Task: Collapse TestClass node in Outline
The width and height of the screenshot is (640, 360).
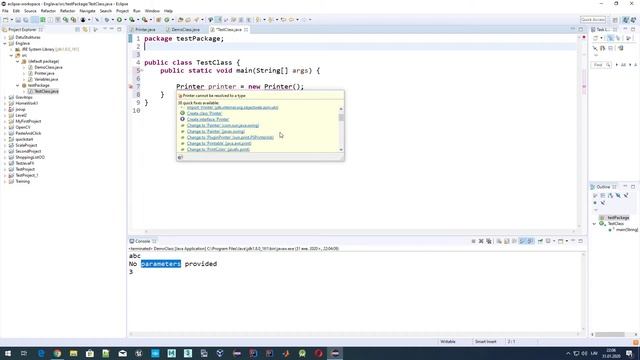Action: pos(595,224)
